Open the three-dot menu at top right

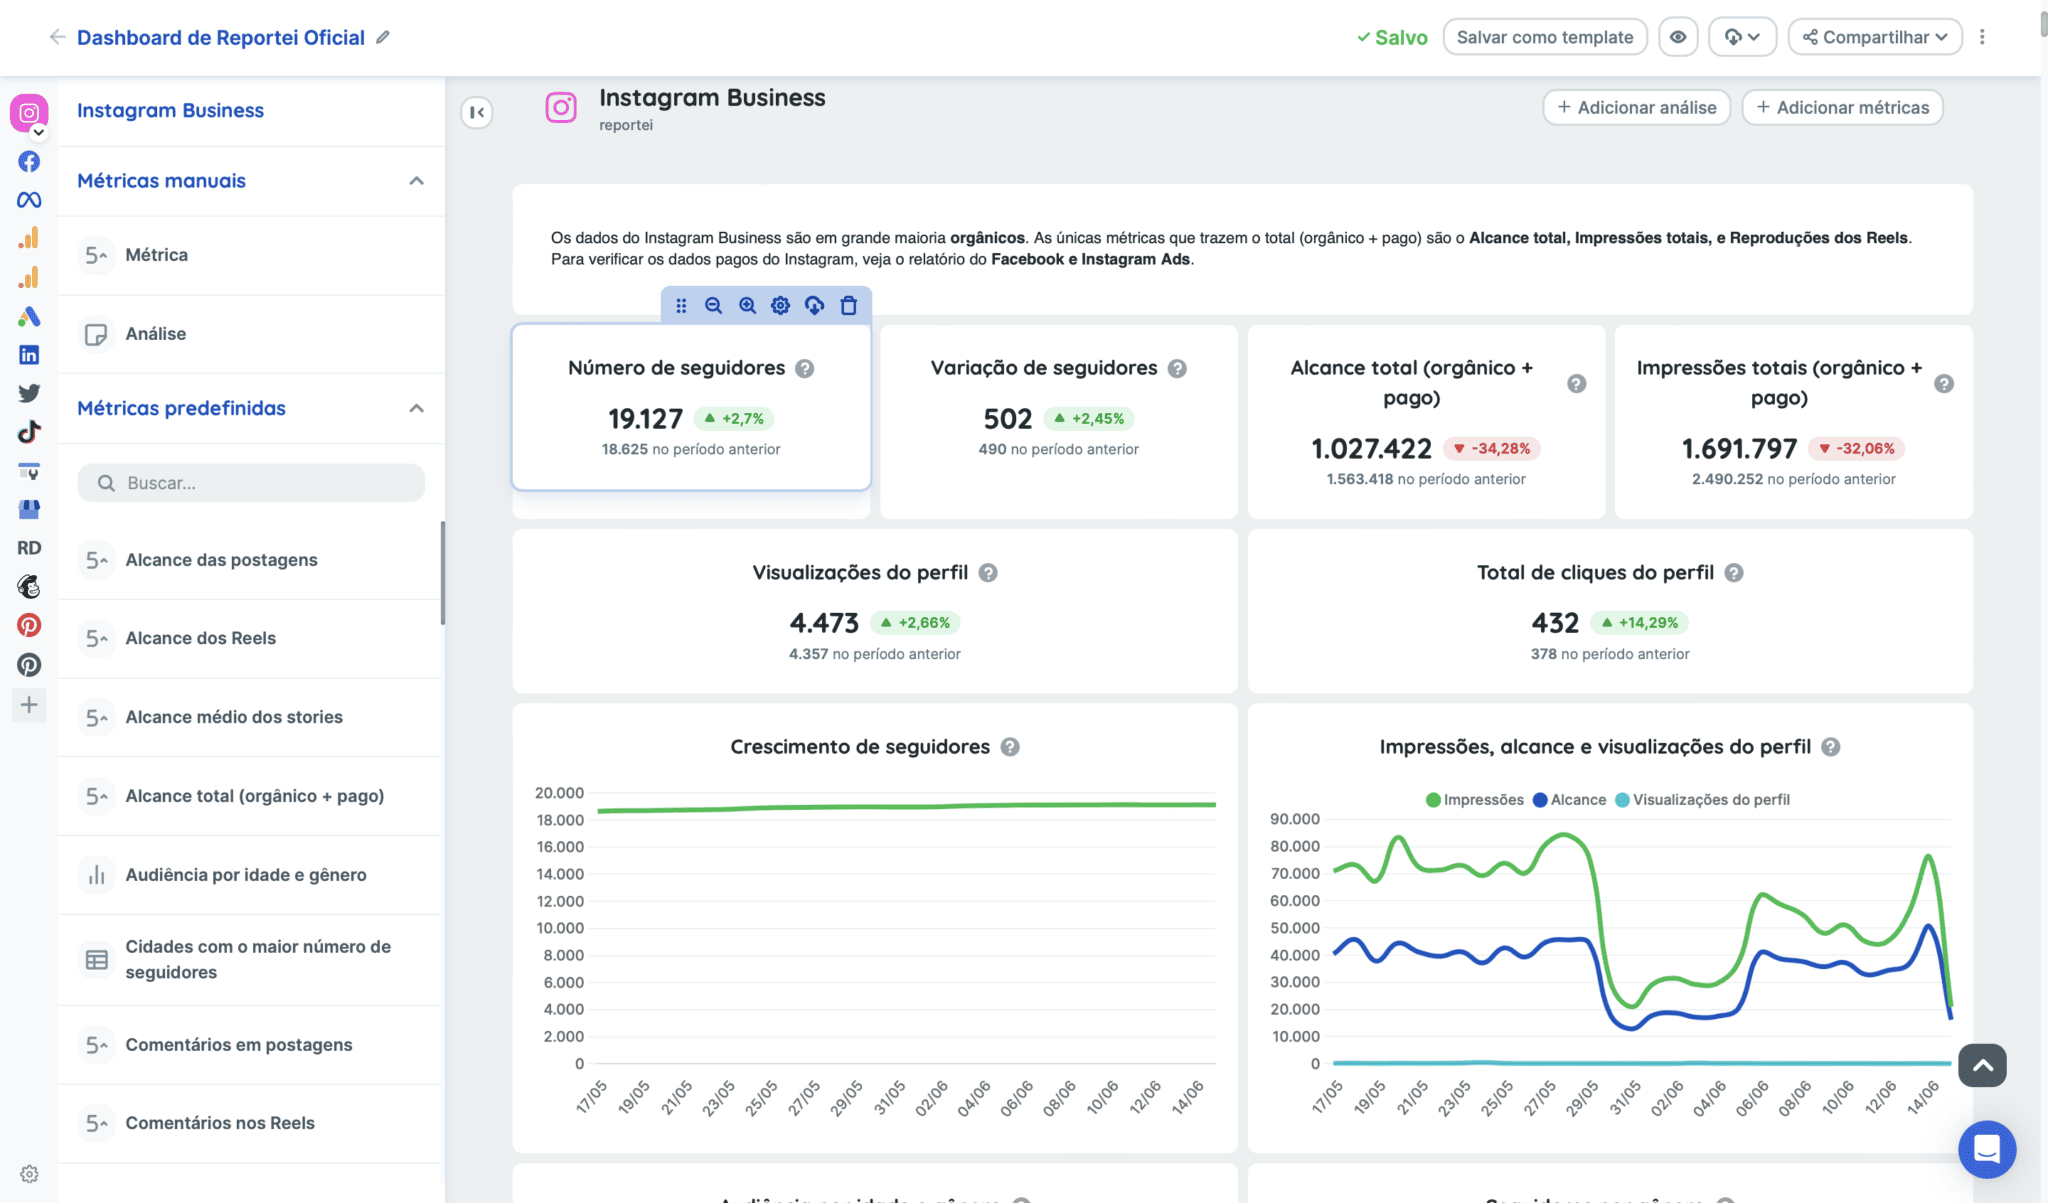click(1983, 37)
